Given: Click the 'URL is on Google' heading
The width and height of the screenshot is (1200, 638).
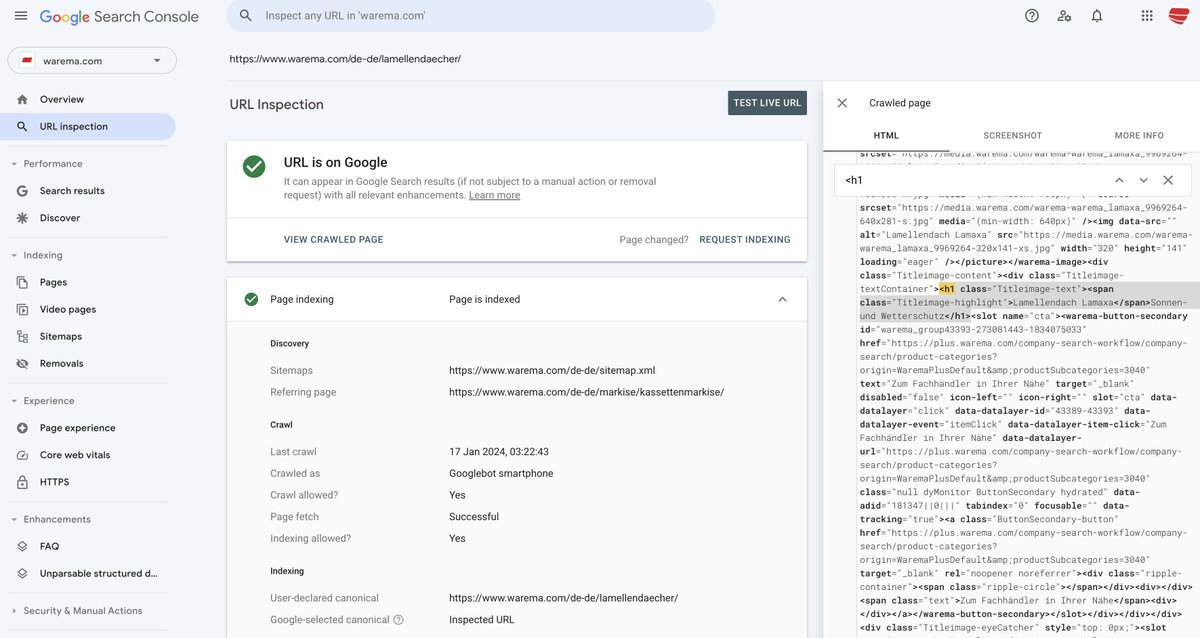Looking at the screenshot, I should click(x=335, y=162).
